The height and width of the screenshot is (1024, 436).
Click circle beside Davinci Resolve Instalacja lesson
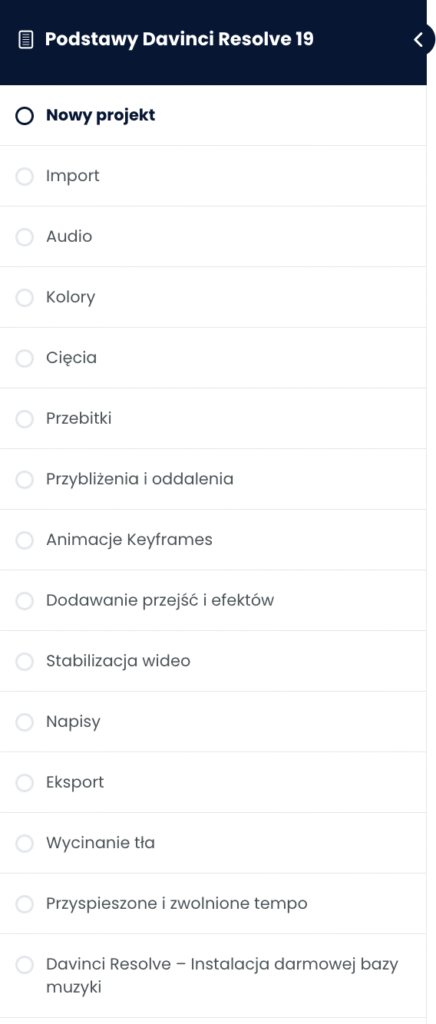(x=24, y=965)
